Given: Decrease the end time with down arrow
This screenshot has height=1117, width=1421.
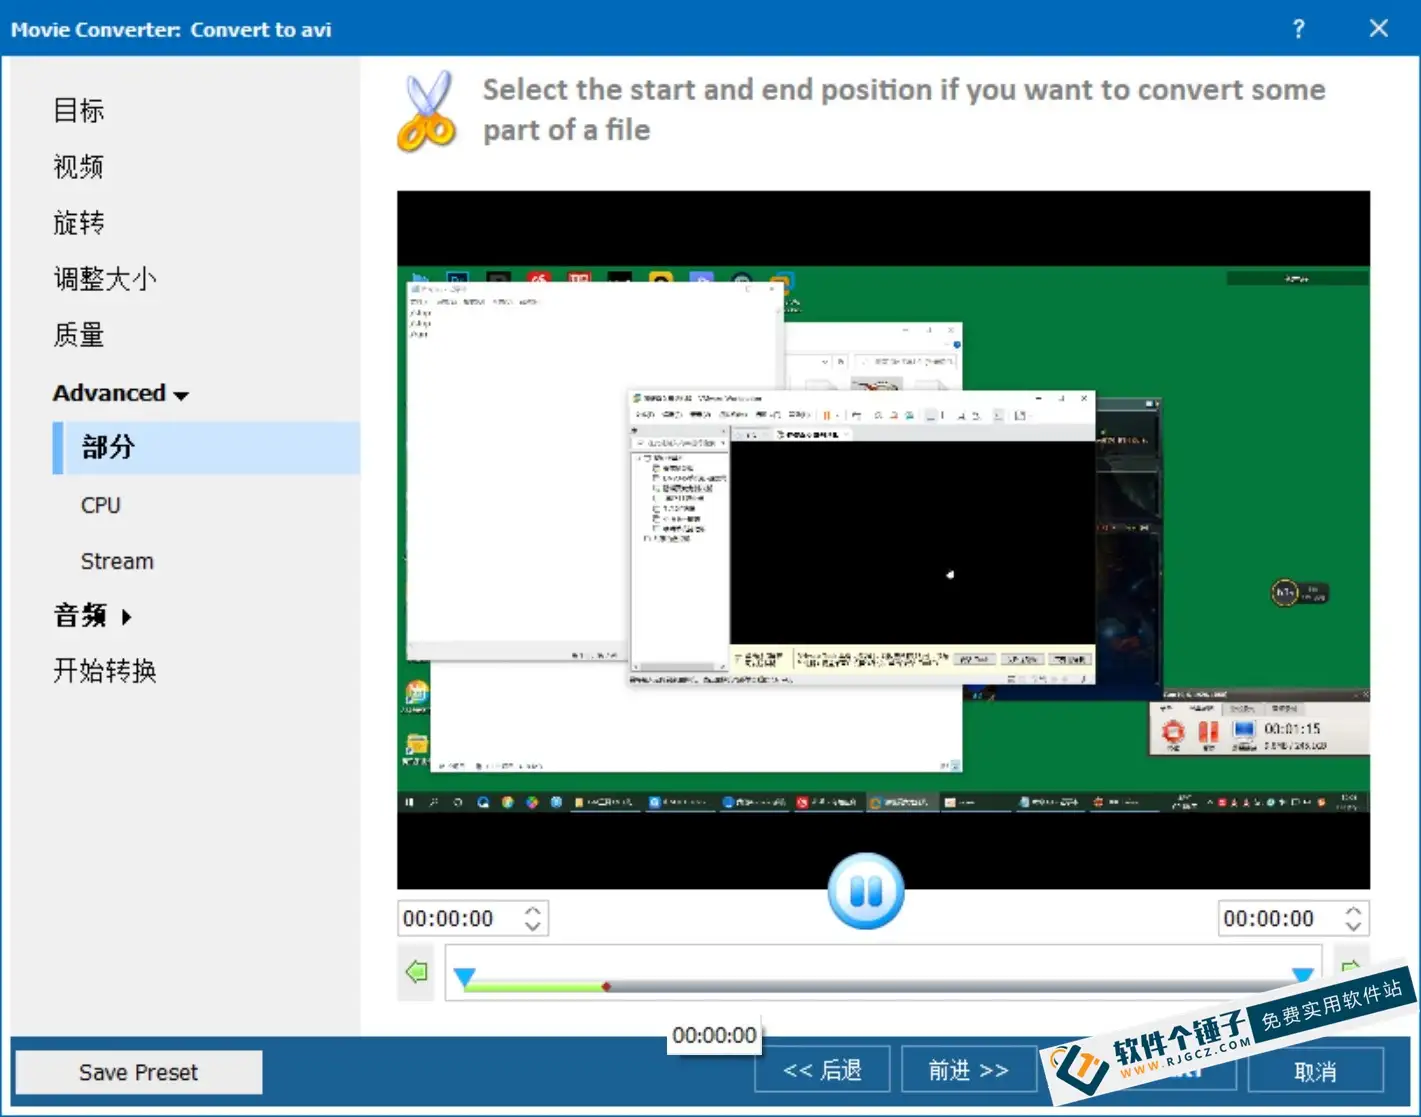Looking at the screenshot, I should click(x=1354, y=926).
